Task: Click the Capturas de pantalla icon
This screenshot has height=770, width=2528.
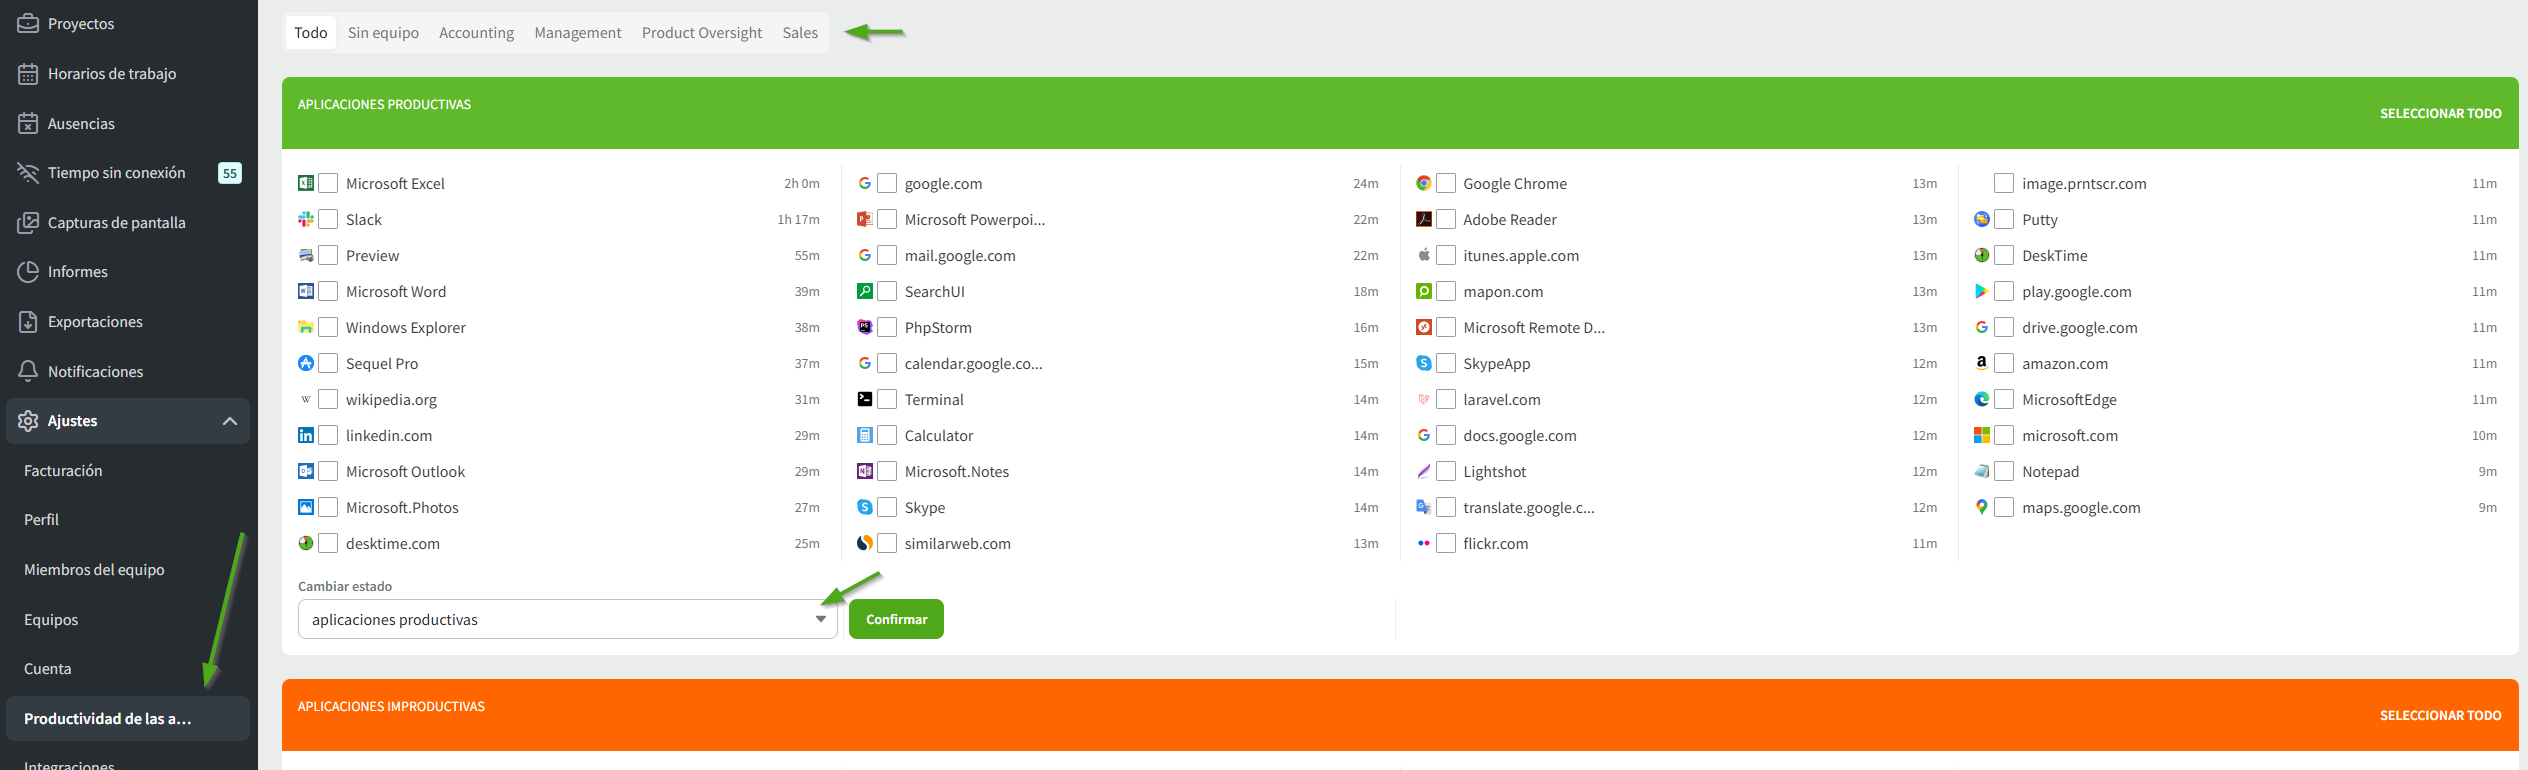Action: coord(28,222)
